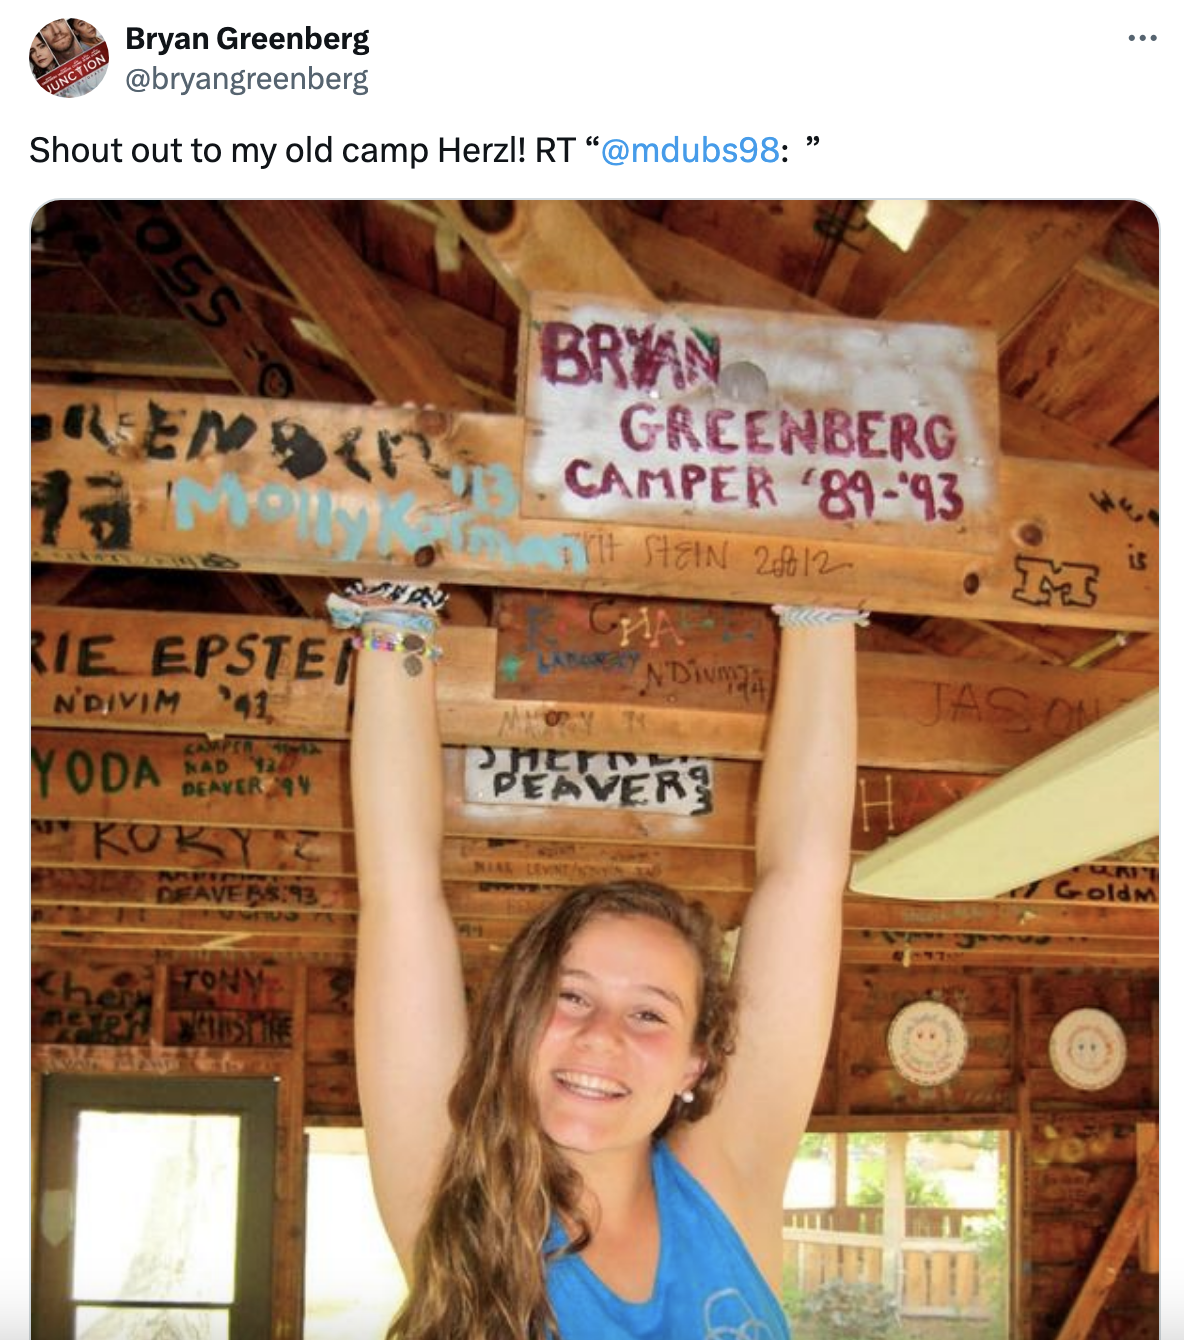Click Bryan Greenberg's profile avatar
Screen dimensions: 1184x1340
69,58
